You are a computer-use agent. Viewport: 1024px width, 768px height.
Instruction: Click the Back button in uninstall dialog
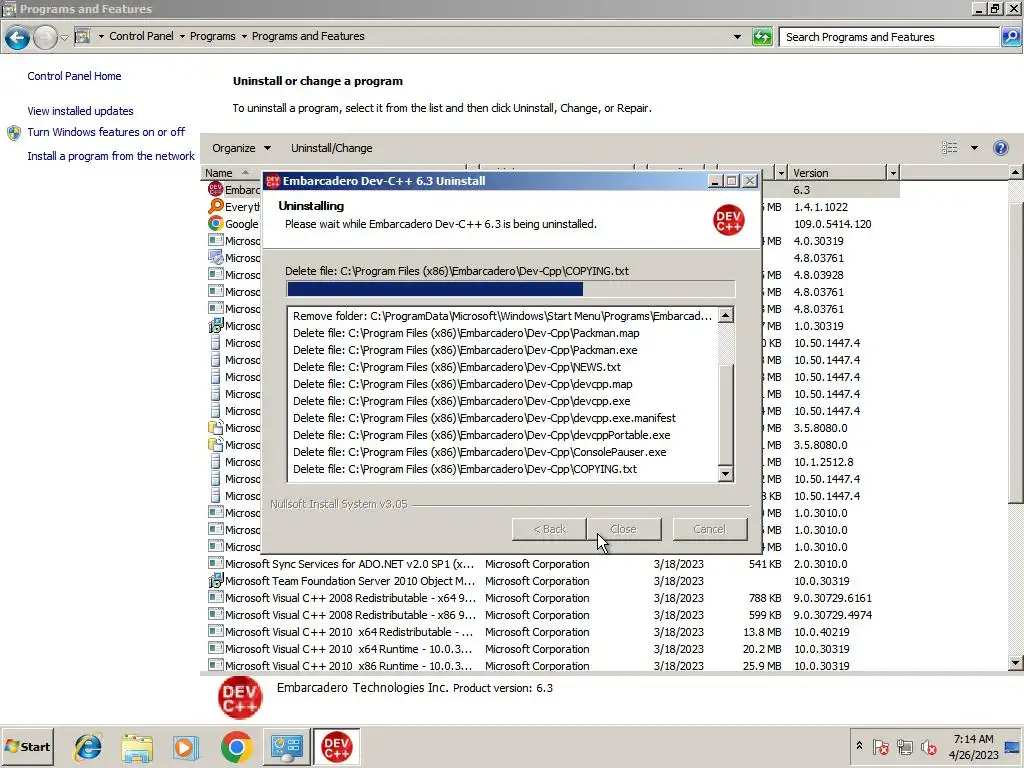(549, 529)
